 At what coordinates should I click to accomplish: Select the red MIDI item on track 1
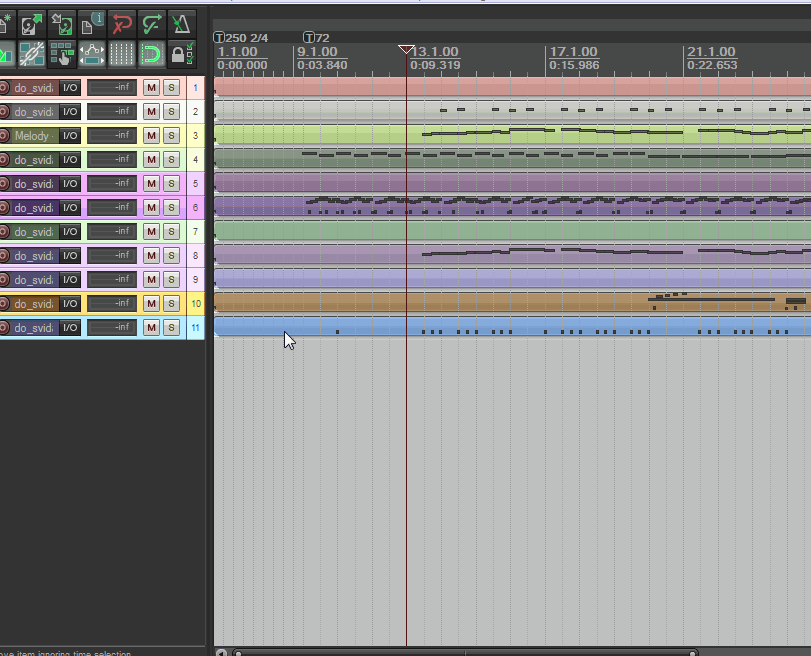(512, 86)
